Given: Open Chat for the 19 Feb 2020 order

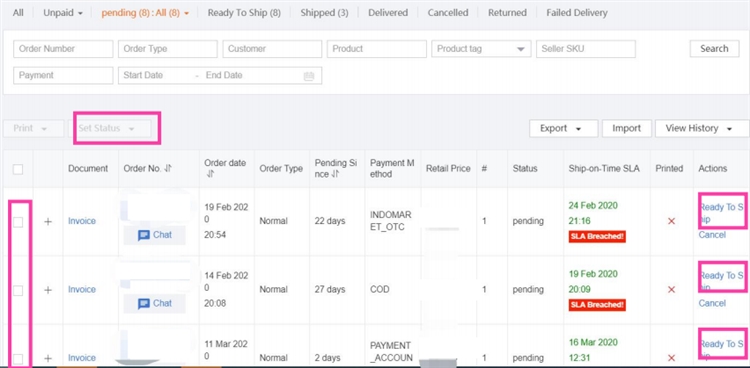Looking at the screenshot, I should 154,235.
